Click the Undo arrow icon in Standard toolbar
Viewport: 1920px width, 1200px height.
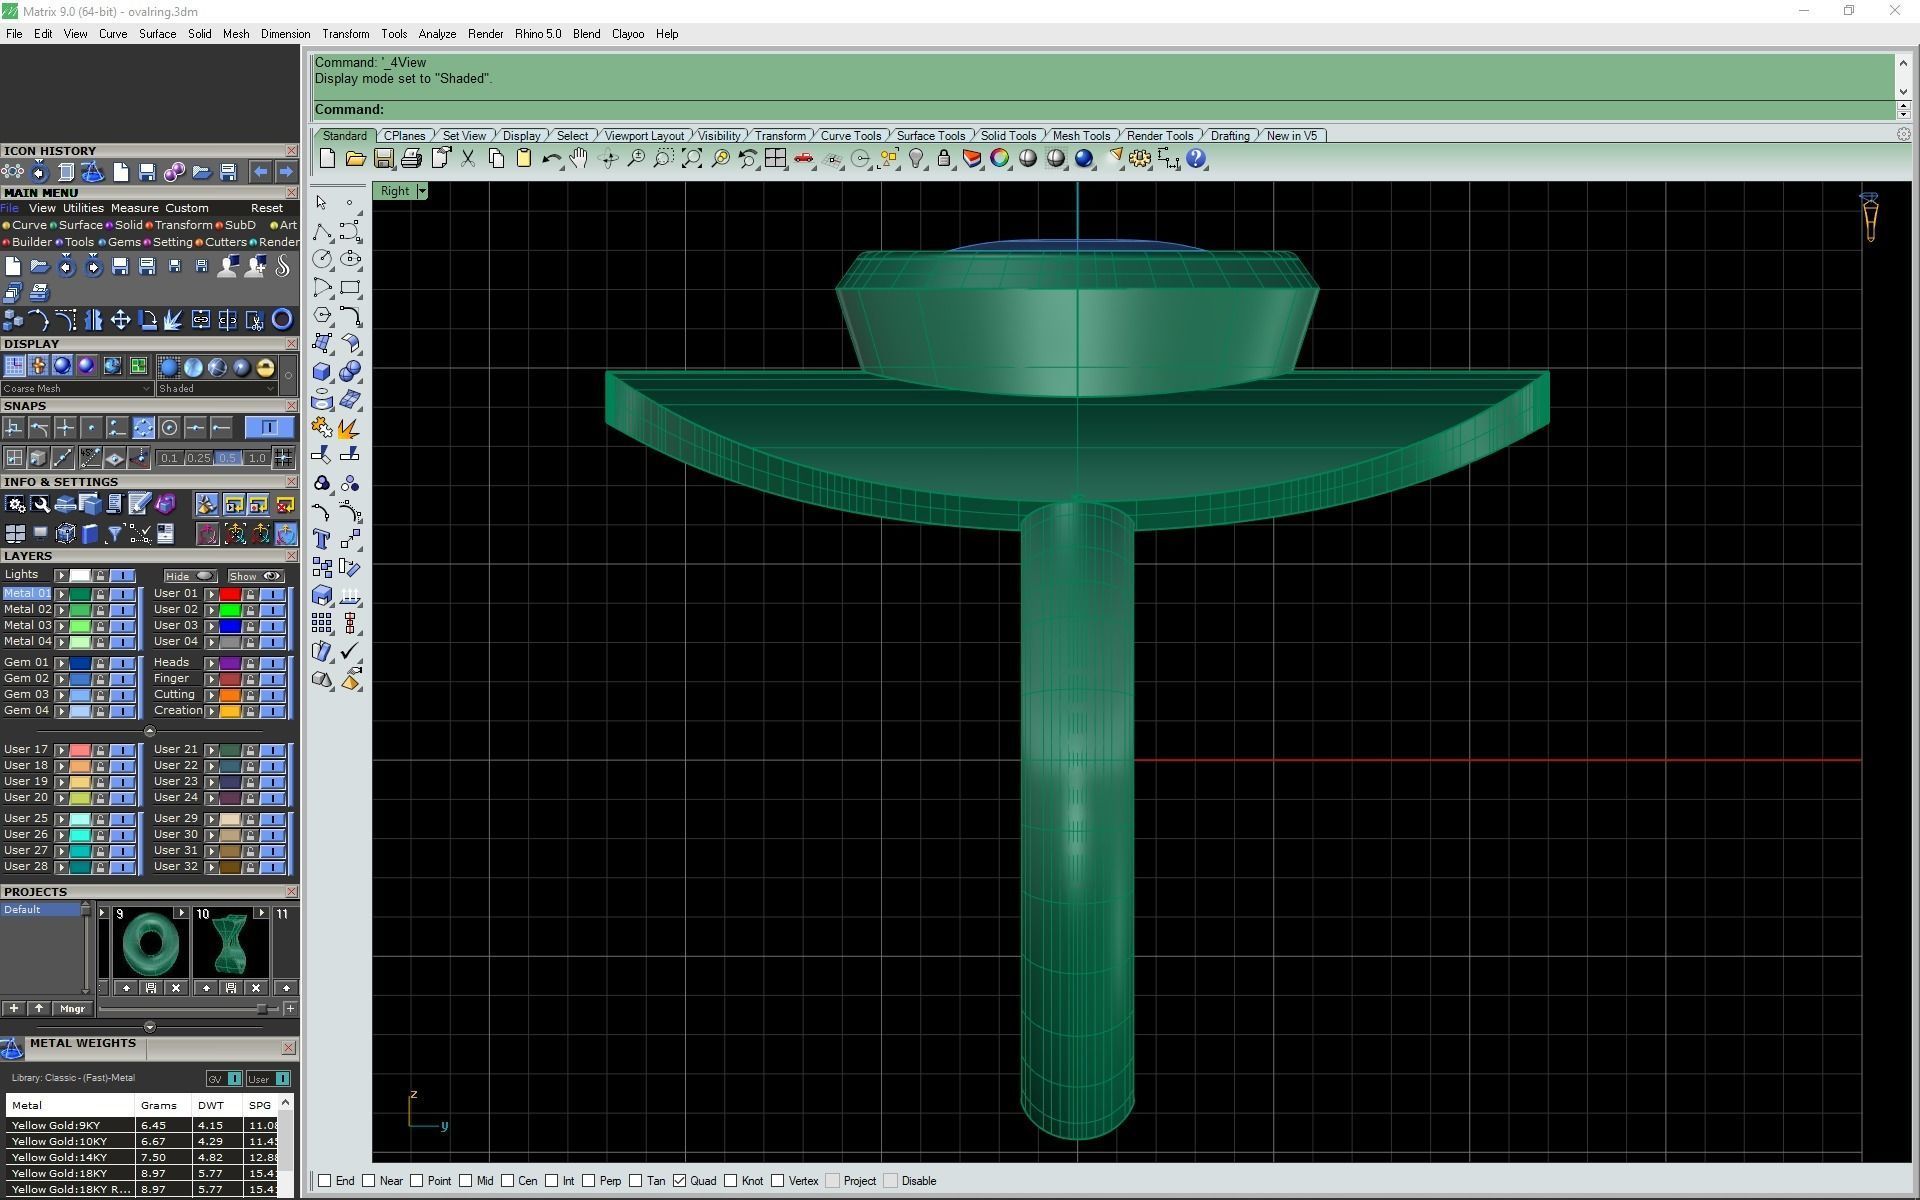(551, 158)
